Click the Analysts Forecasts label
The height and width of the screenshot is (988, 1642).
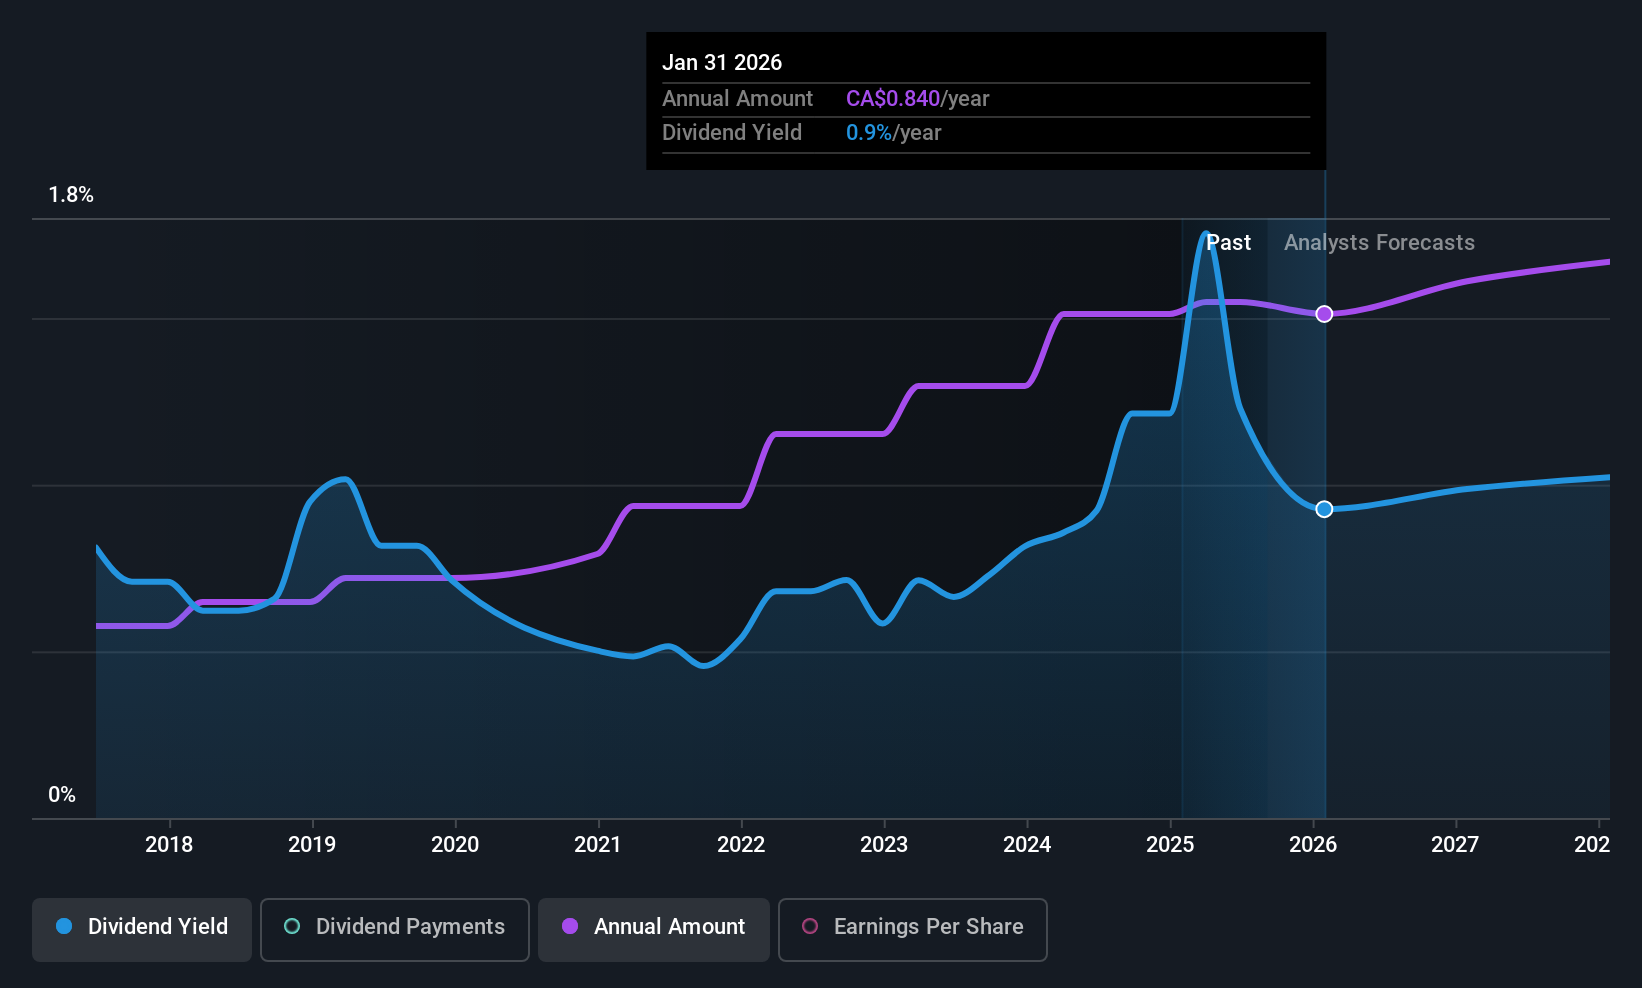[1379, 243]
